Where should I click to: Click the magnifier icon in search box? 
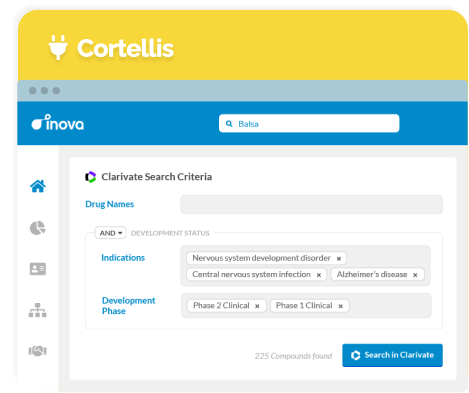point(229,124)
